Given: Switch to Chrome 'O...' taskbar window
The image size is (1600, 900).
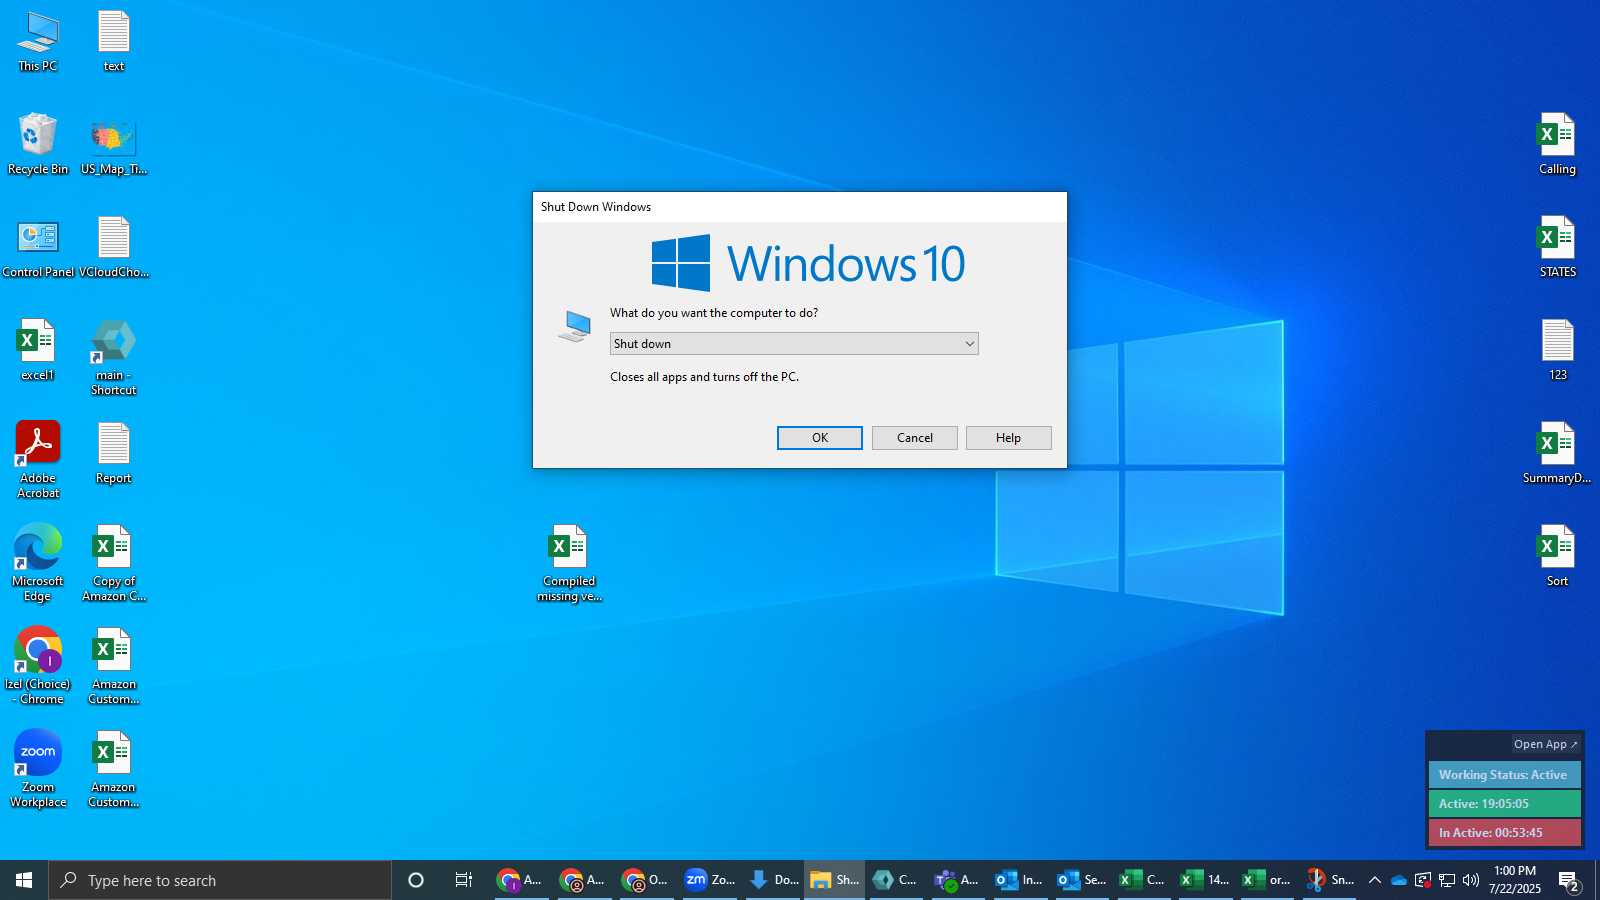Looking at the screenshot, I should tap(647, 880).
